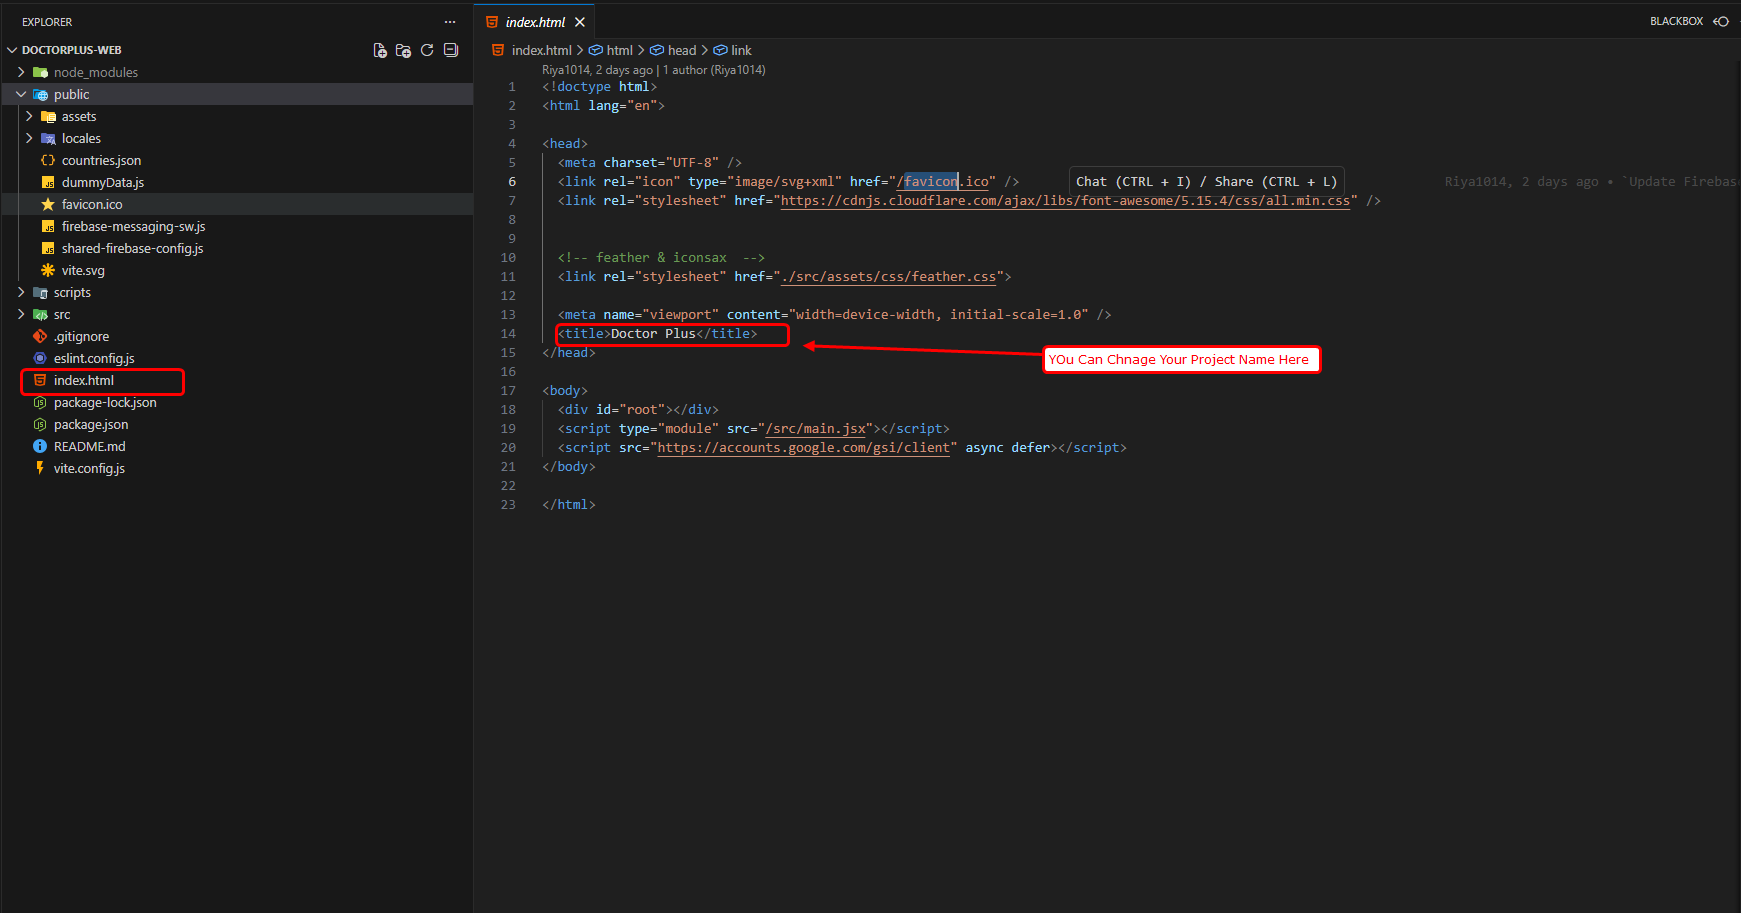Select dummyData.js in the Explorer

click(103, 182)
